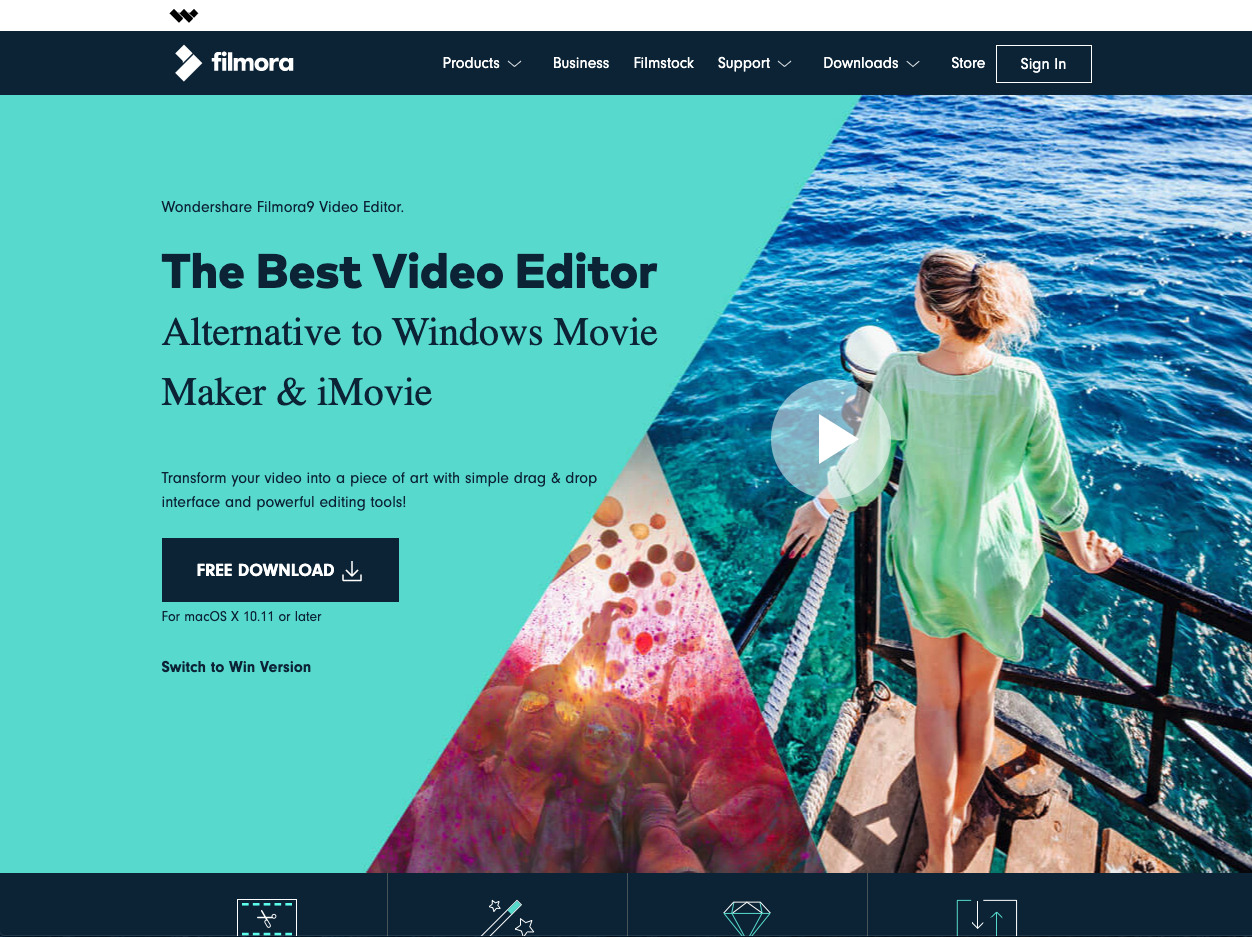Click "Alternative to Windows Movie" subtitle text
The image size is (1252, 937).
click(x=409, y=332)
